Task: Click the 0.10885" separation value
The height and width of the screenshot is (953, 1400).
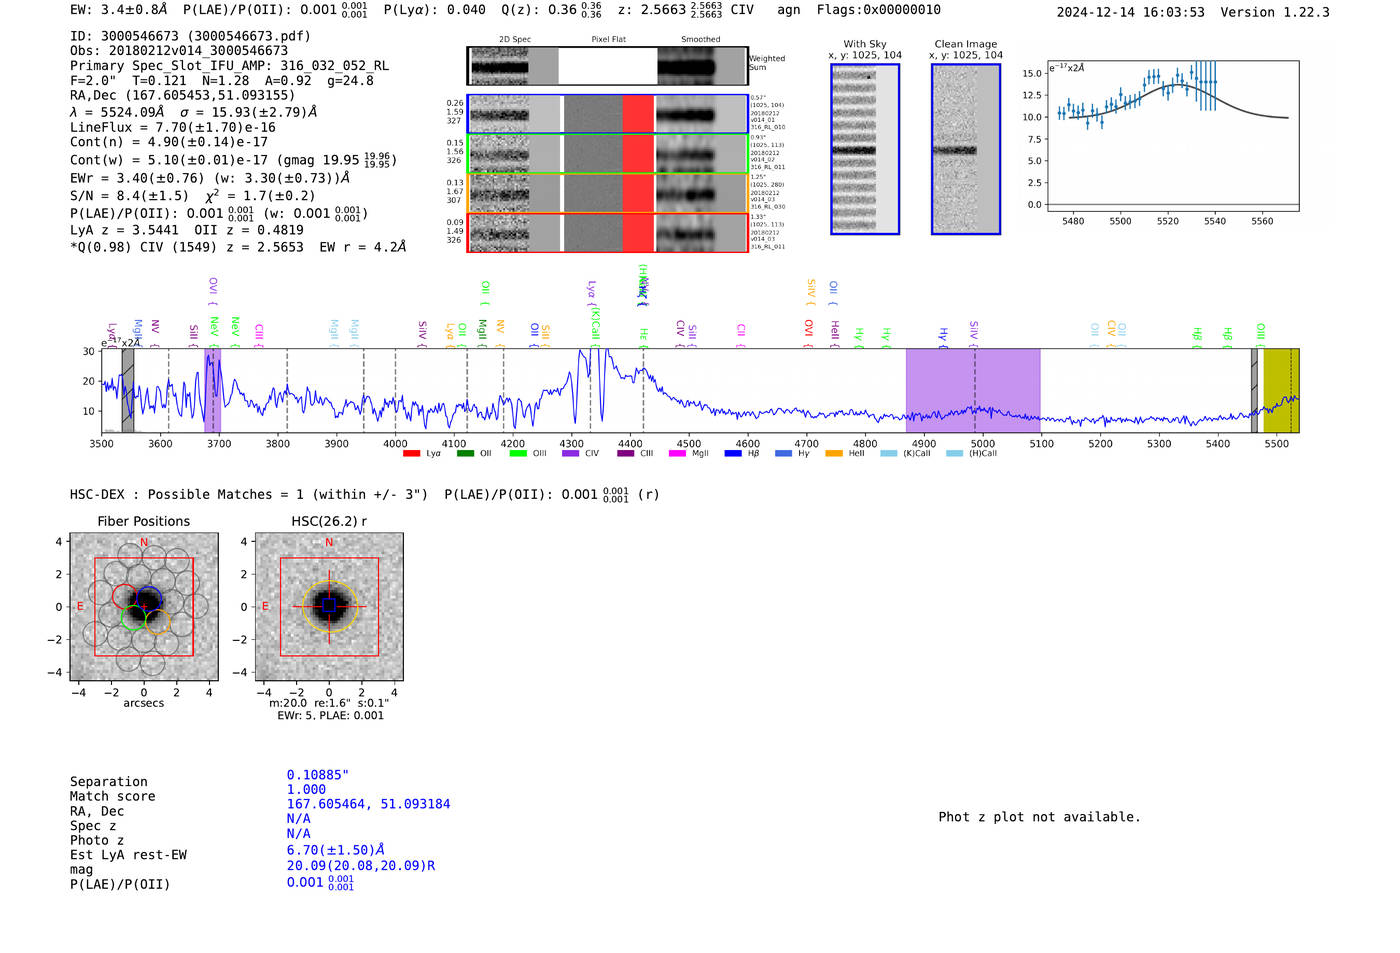Action: [318, 776]
